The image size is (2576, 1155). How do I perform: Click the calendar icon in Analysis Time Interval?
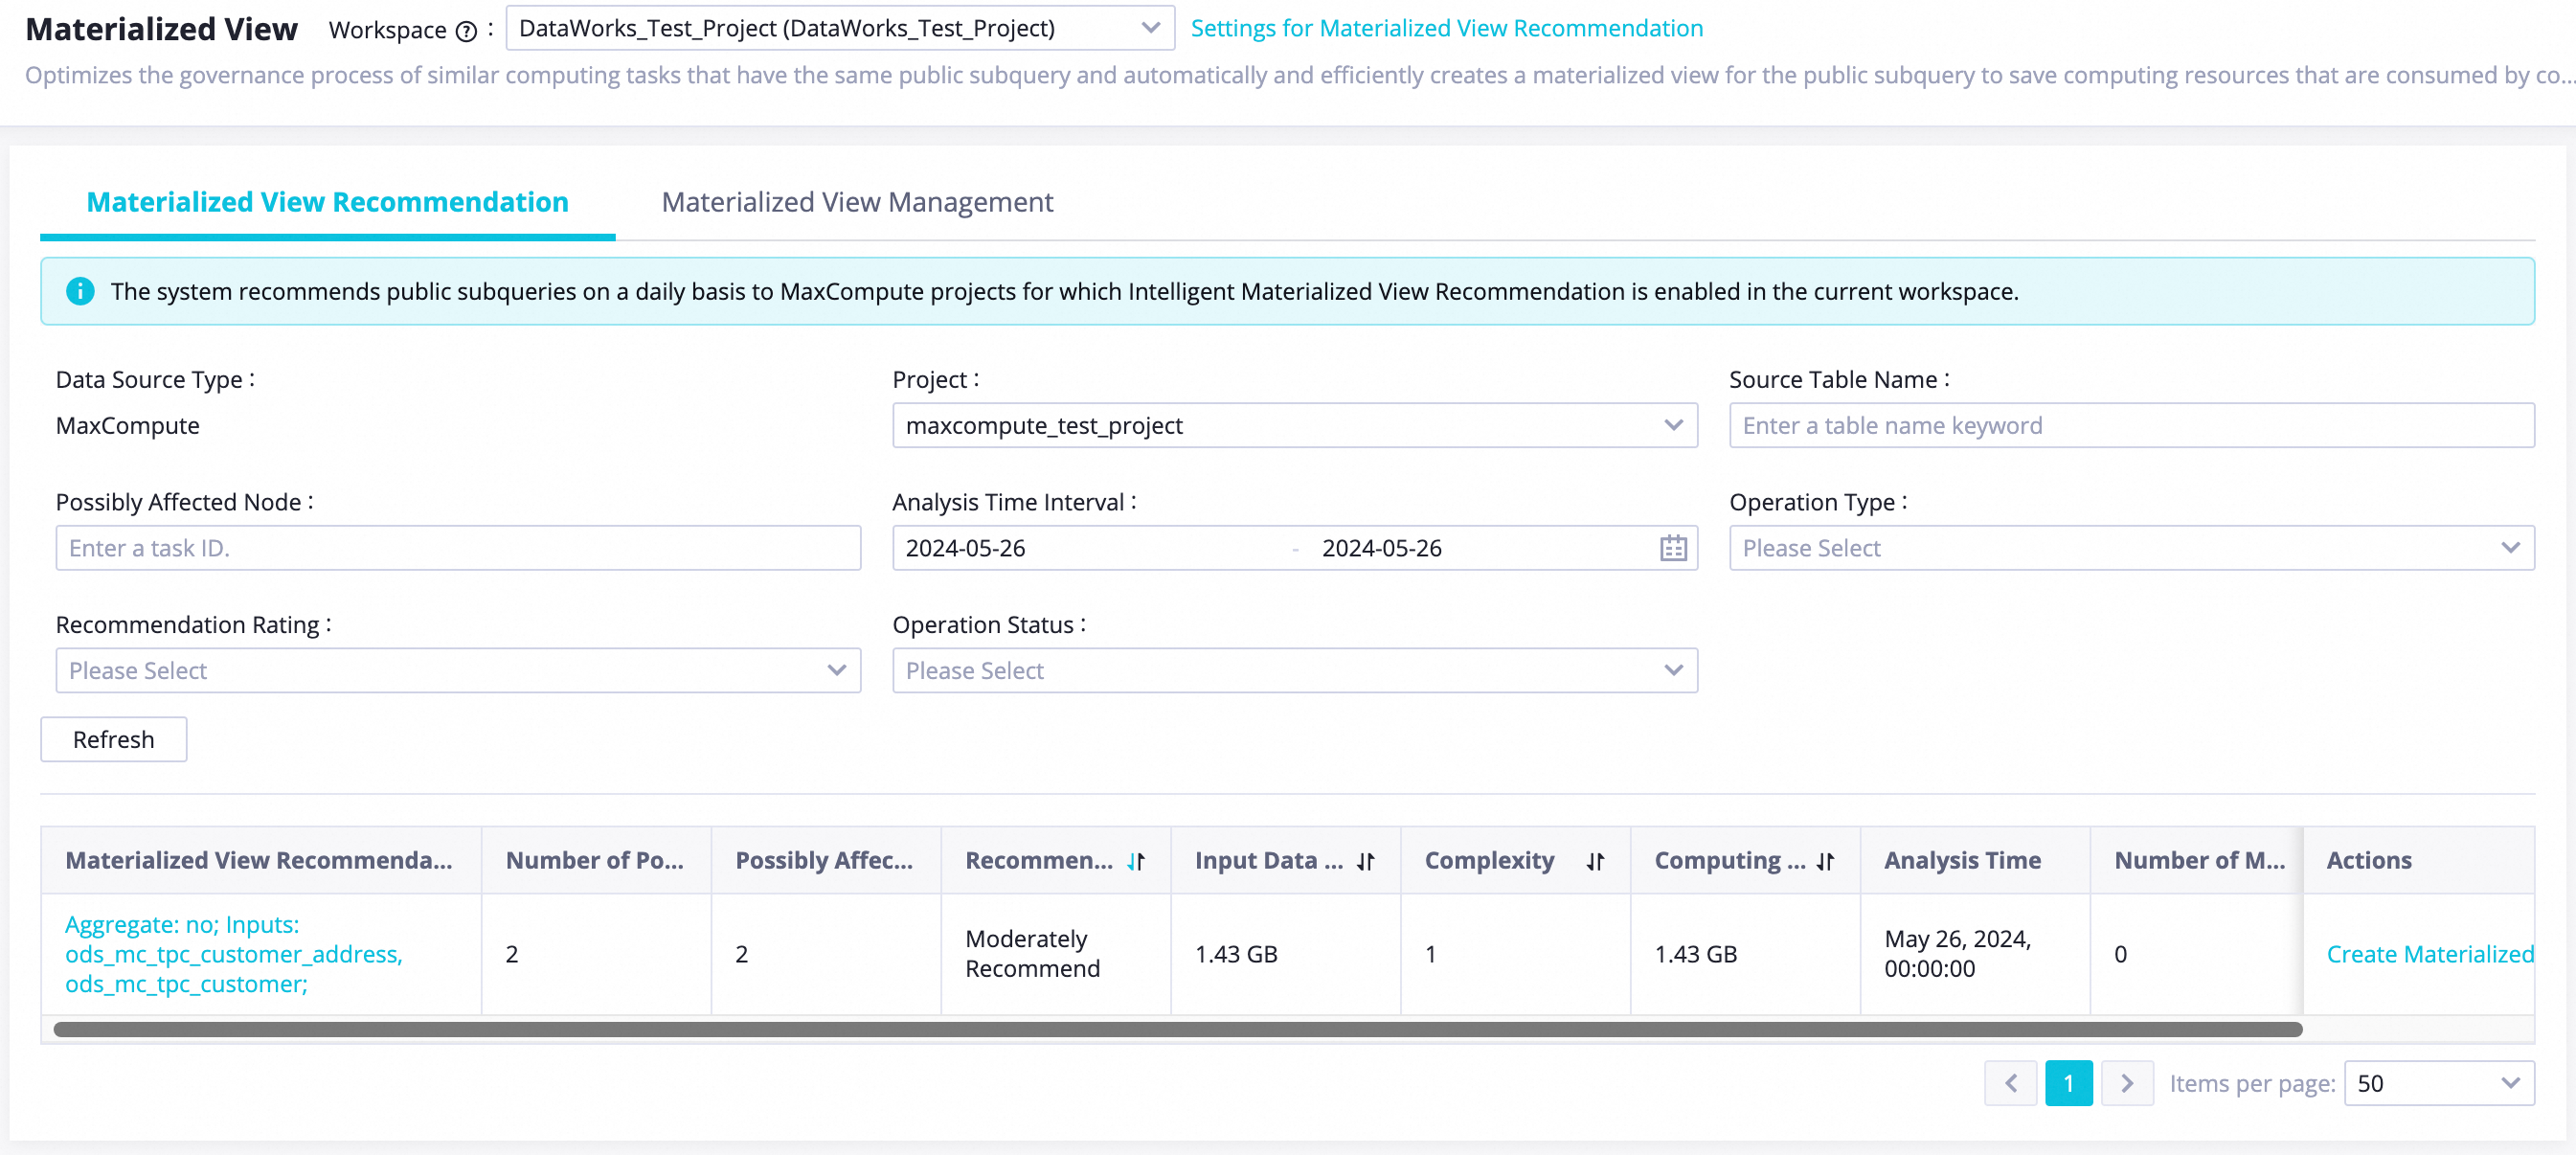(x=1673, y=548)
